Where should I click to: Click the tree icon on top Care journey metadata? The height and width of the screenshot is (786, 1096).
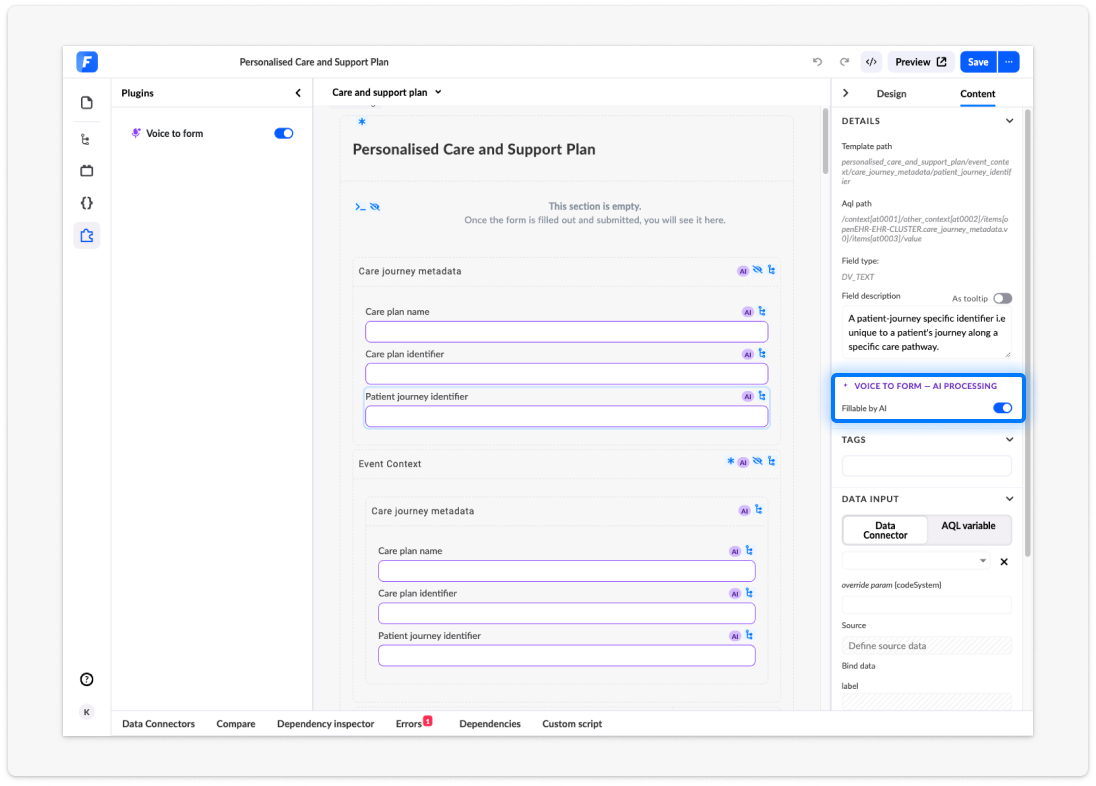772,270
